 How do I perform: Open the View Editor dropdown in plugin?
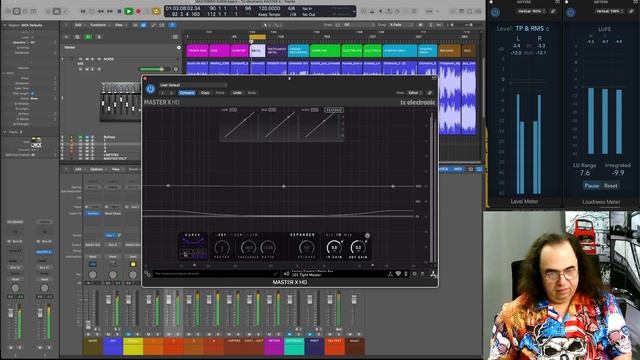click(x=415, y=93)
